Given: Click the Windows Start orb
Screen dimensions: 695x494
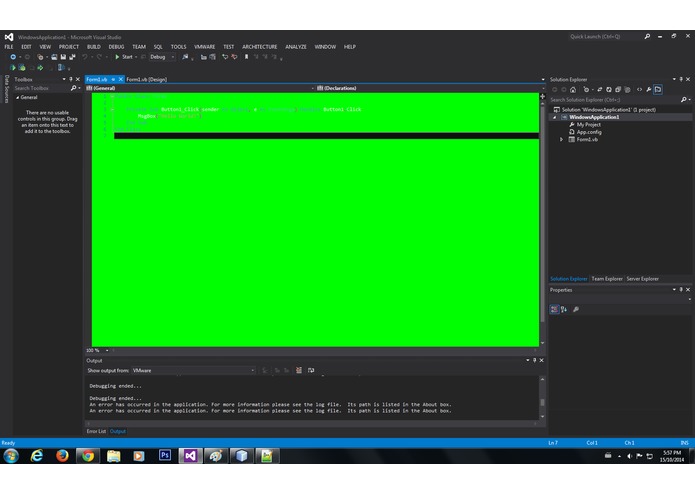Looking at the screenshot, I should coord(11,455).
